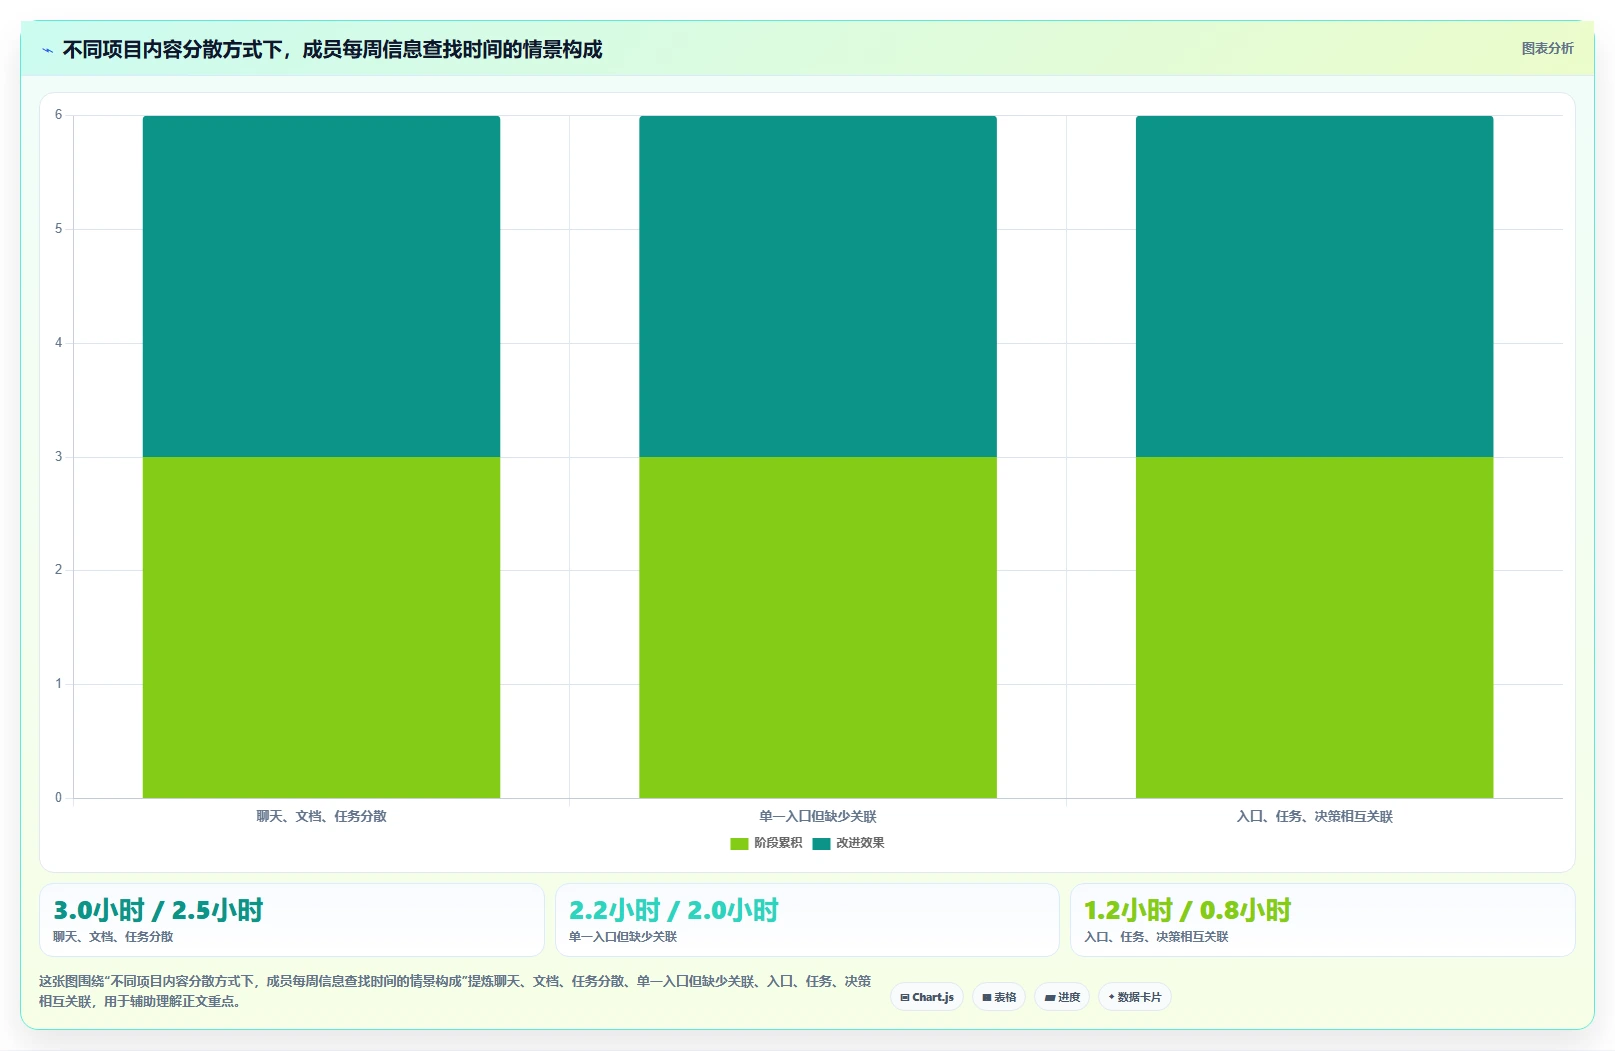
Task: Click the y-axis tick label 5
Action: pos(58,229)
